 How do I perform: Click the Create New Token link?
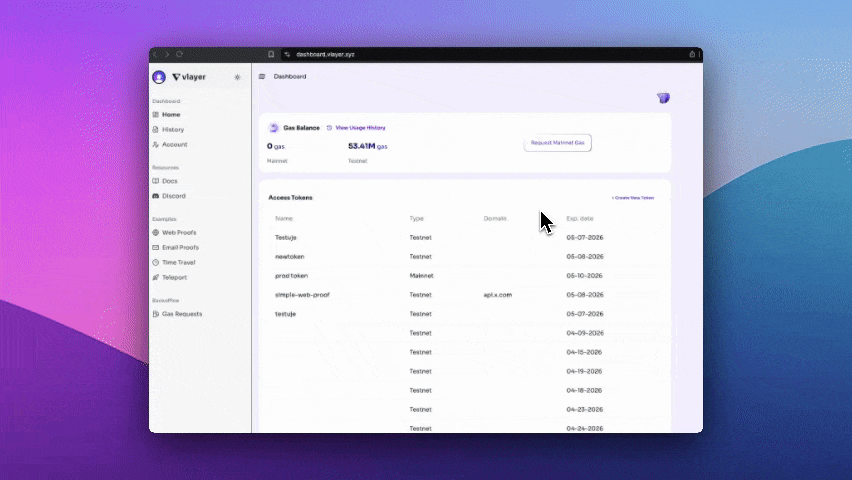(x=632, y=198)
